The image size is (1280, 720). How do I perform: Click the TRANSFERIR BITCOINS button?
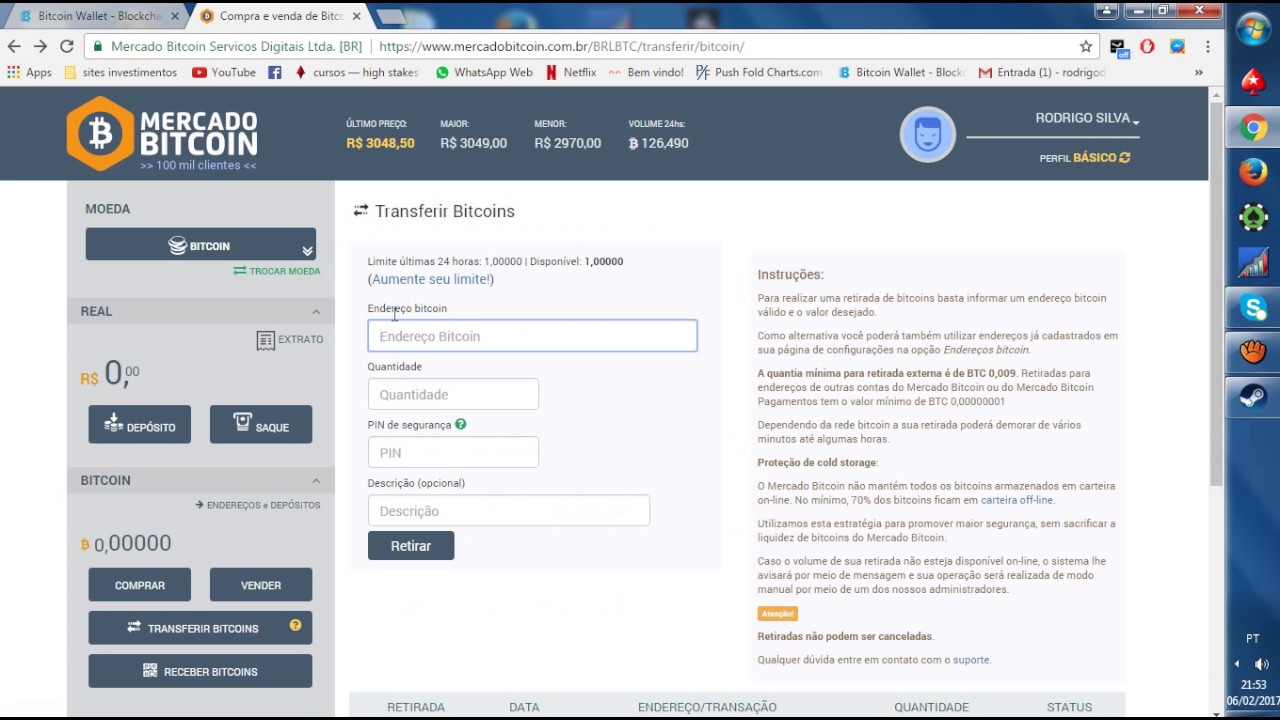pyautogui.click(x=200, y=628)
